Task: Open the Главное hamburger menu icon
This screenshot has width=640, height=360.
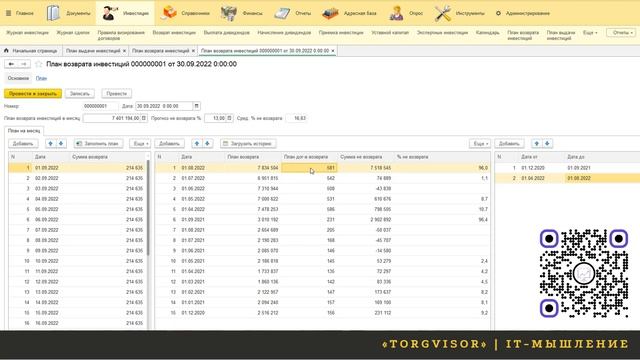Action: pyautogui.click(x=8, y=13)
